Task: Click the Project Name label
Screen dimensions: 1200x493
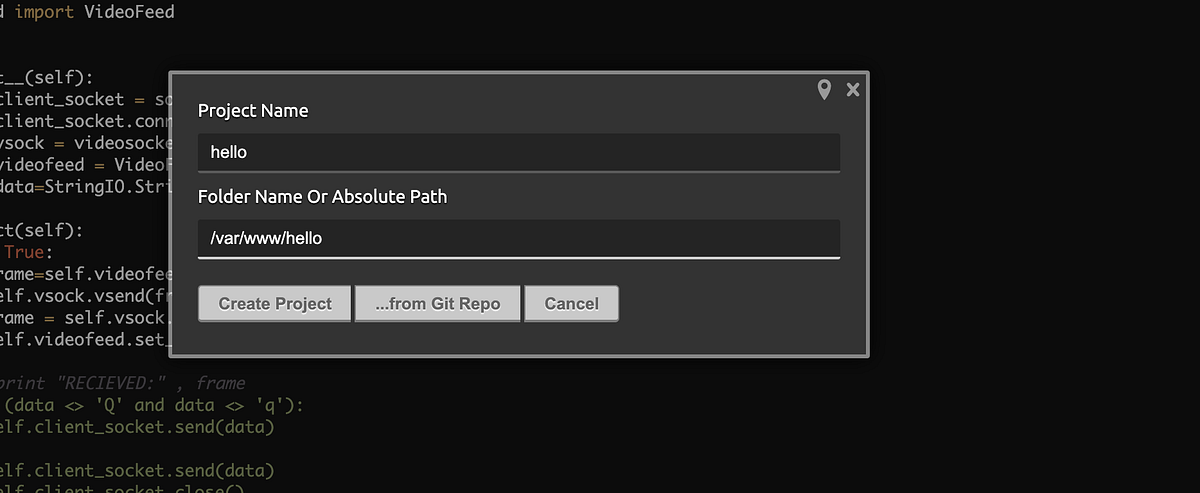Action: 253,111
